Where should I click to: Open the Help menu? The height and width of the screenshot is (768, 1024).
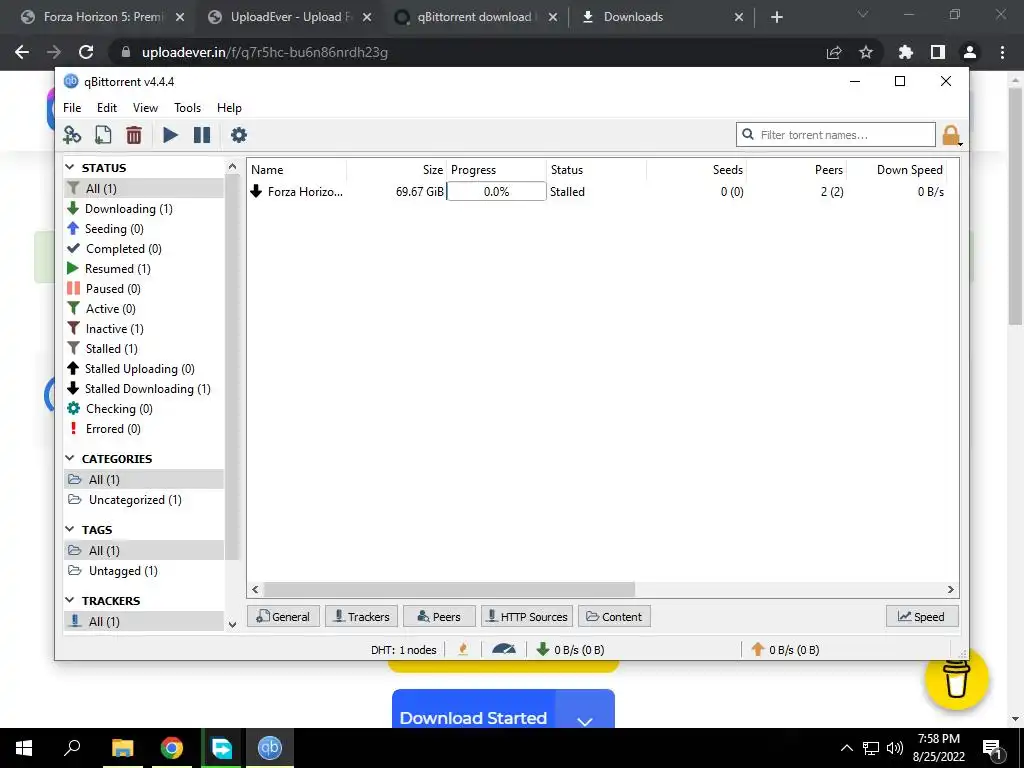229,108
